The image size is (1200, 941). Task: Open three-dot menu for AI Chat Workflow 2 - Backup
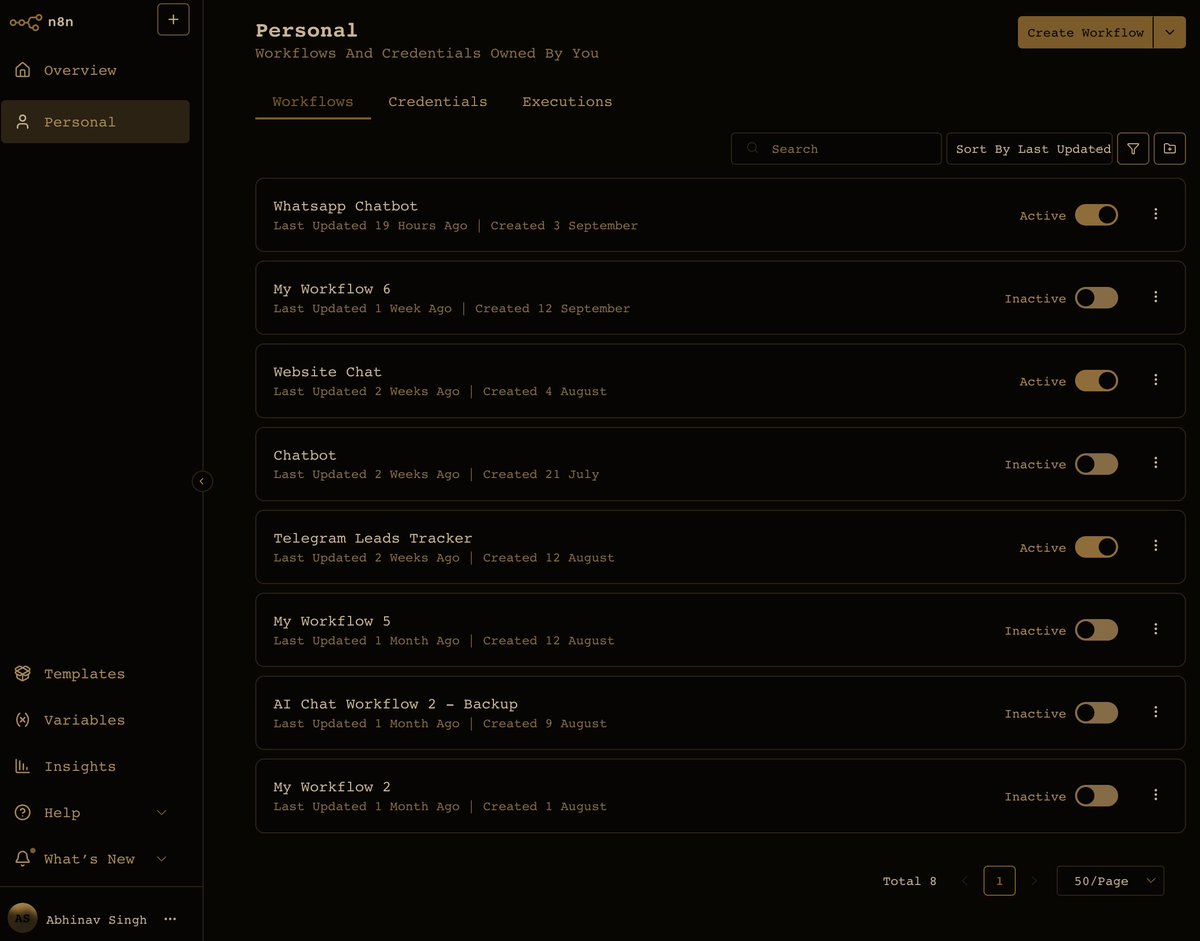point(1156,712)
